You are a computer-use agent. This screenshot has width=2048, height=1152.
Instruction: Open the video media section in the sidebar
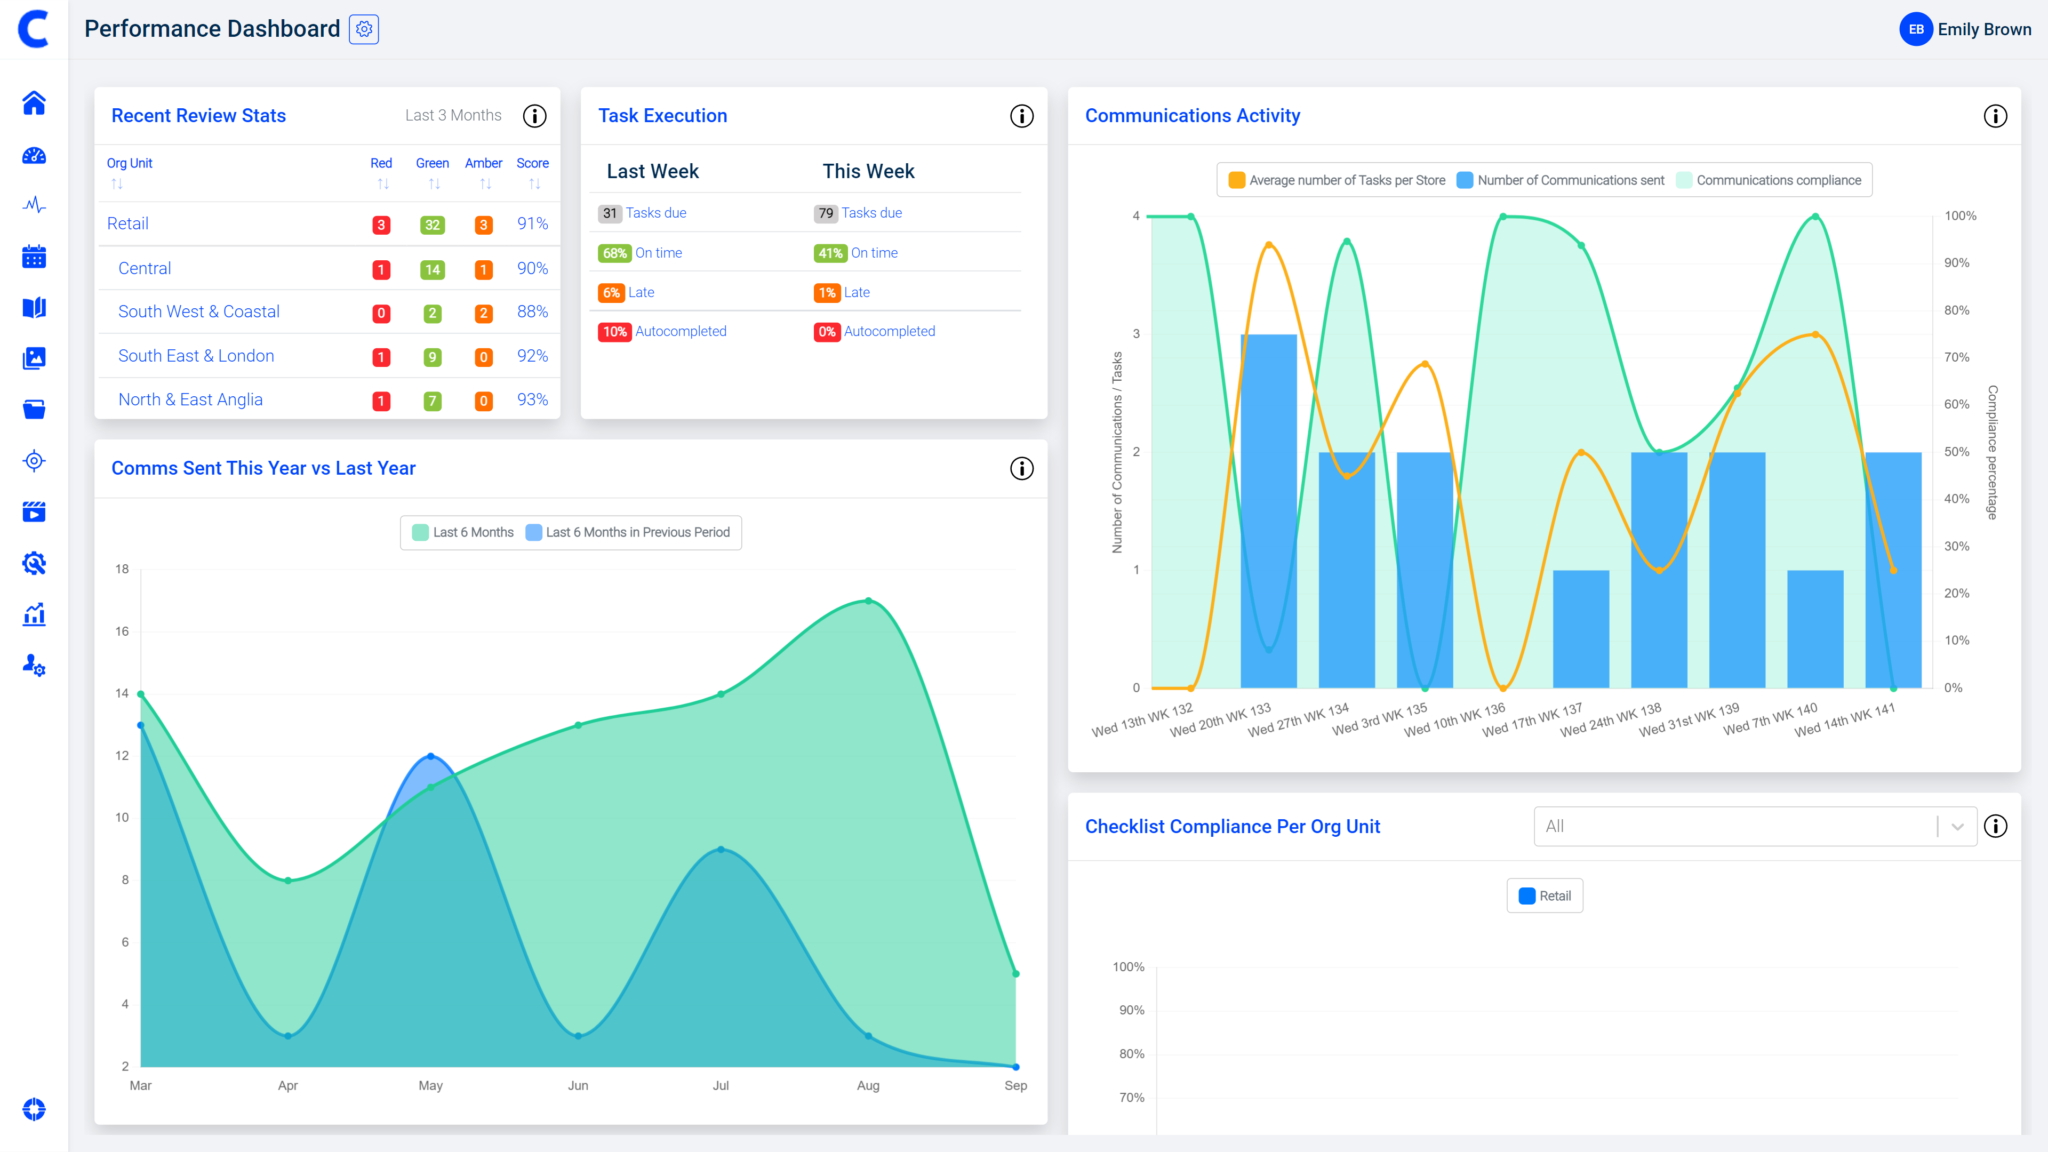click(x=34, y=511)
